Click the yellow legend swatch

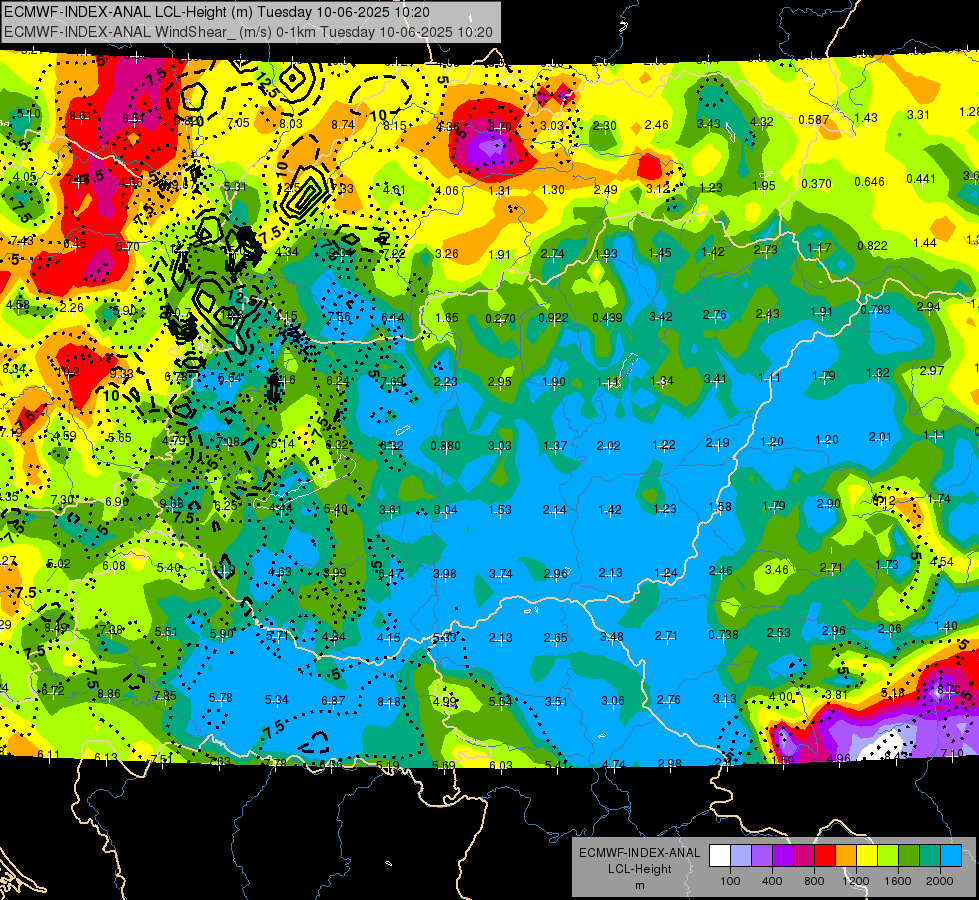(867, 856)
